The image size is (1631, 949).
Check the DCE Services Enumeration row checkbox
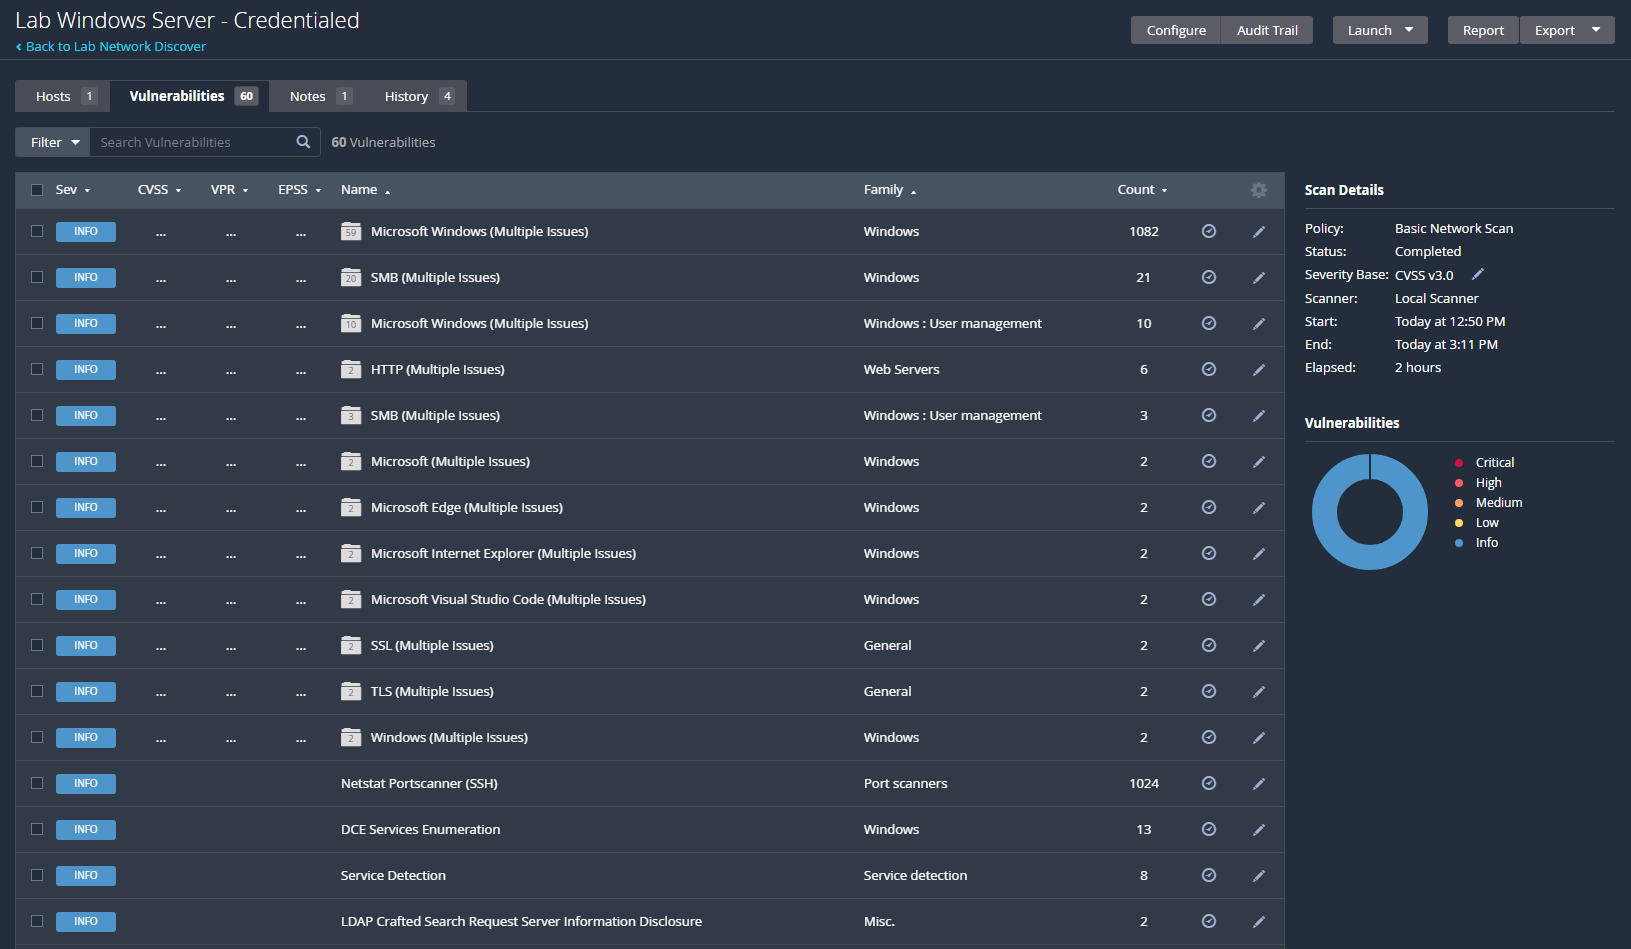37,829
